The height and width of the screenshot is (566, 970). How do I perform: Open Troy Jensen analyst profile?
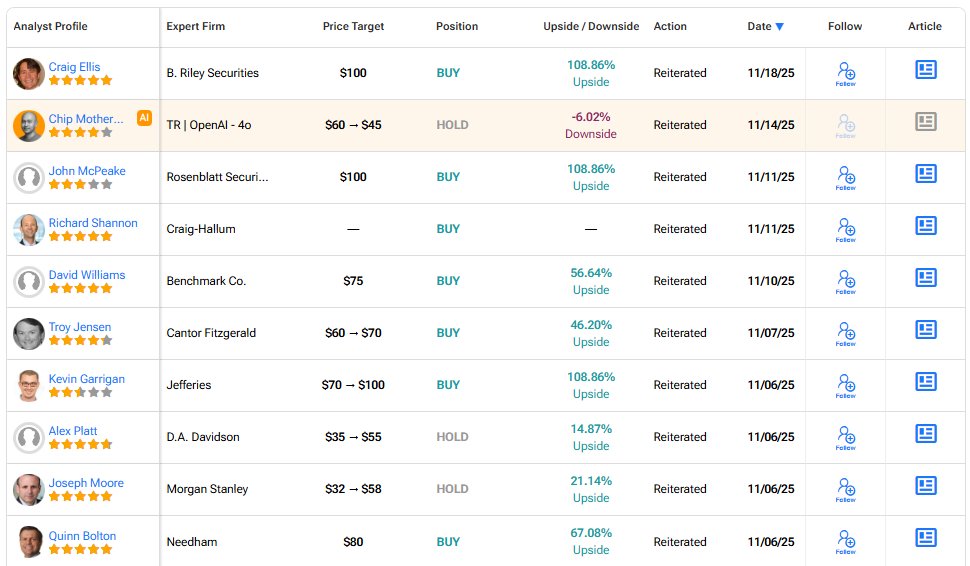tap(80, 327)
